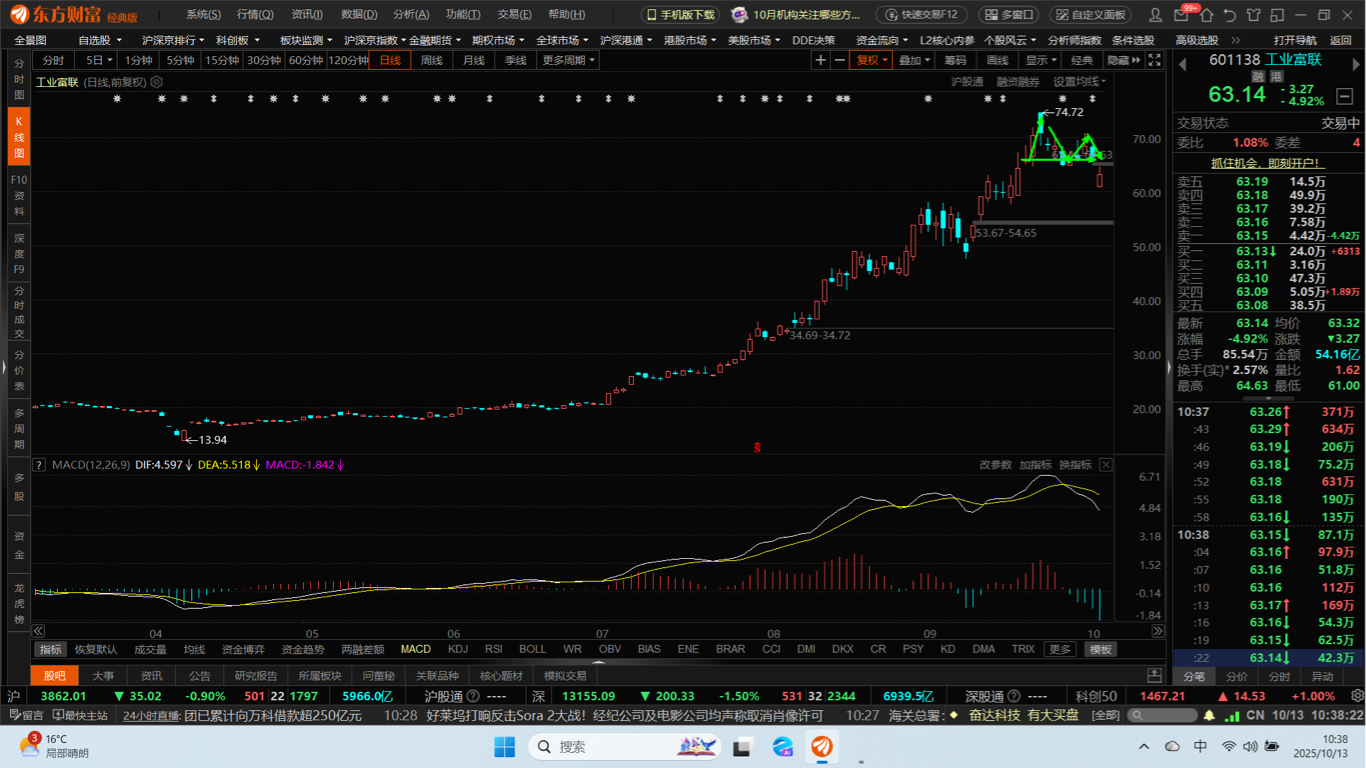Image resolution: width=1366 pixels, height=768 pixels.
Task: Open the 行情(Q) menu
Action: [255, 15]
